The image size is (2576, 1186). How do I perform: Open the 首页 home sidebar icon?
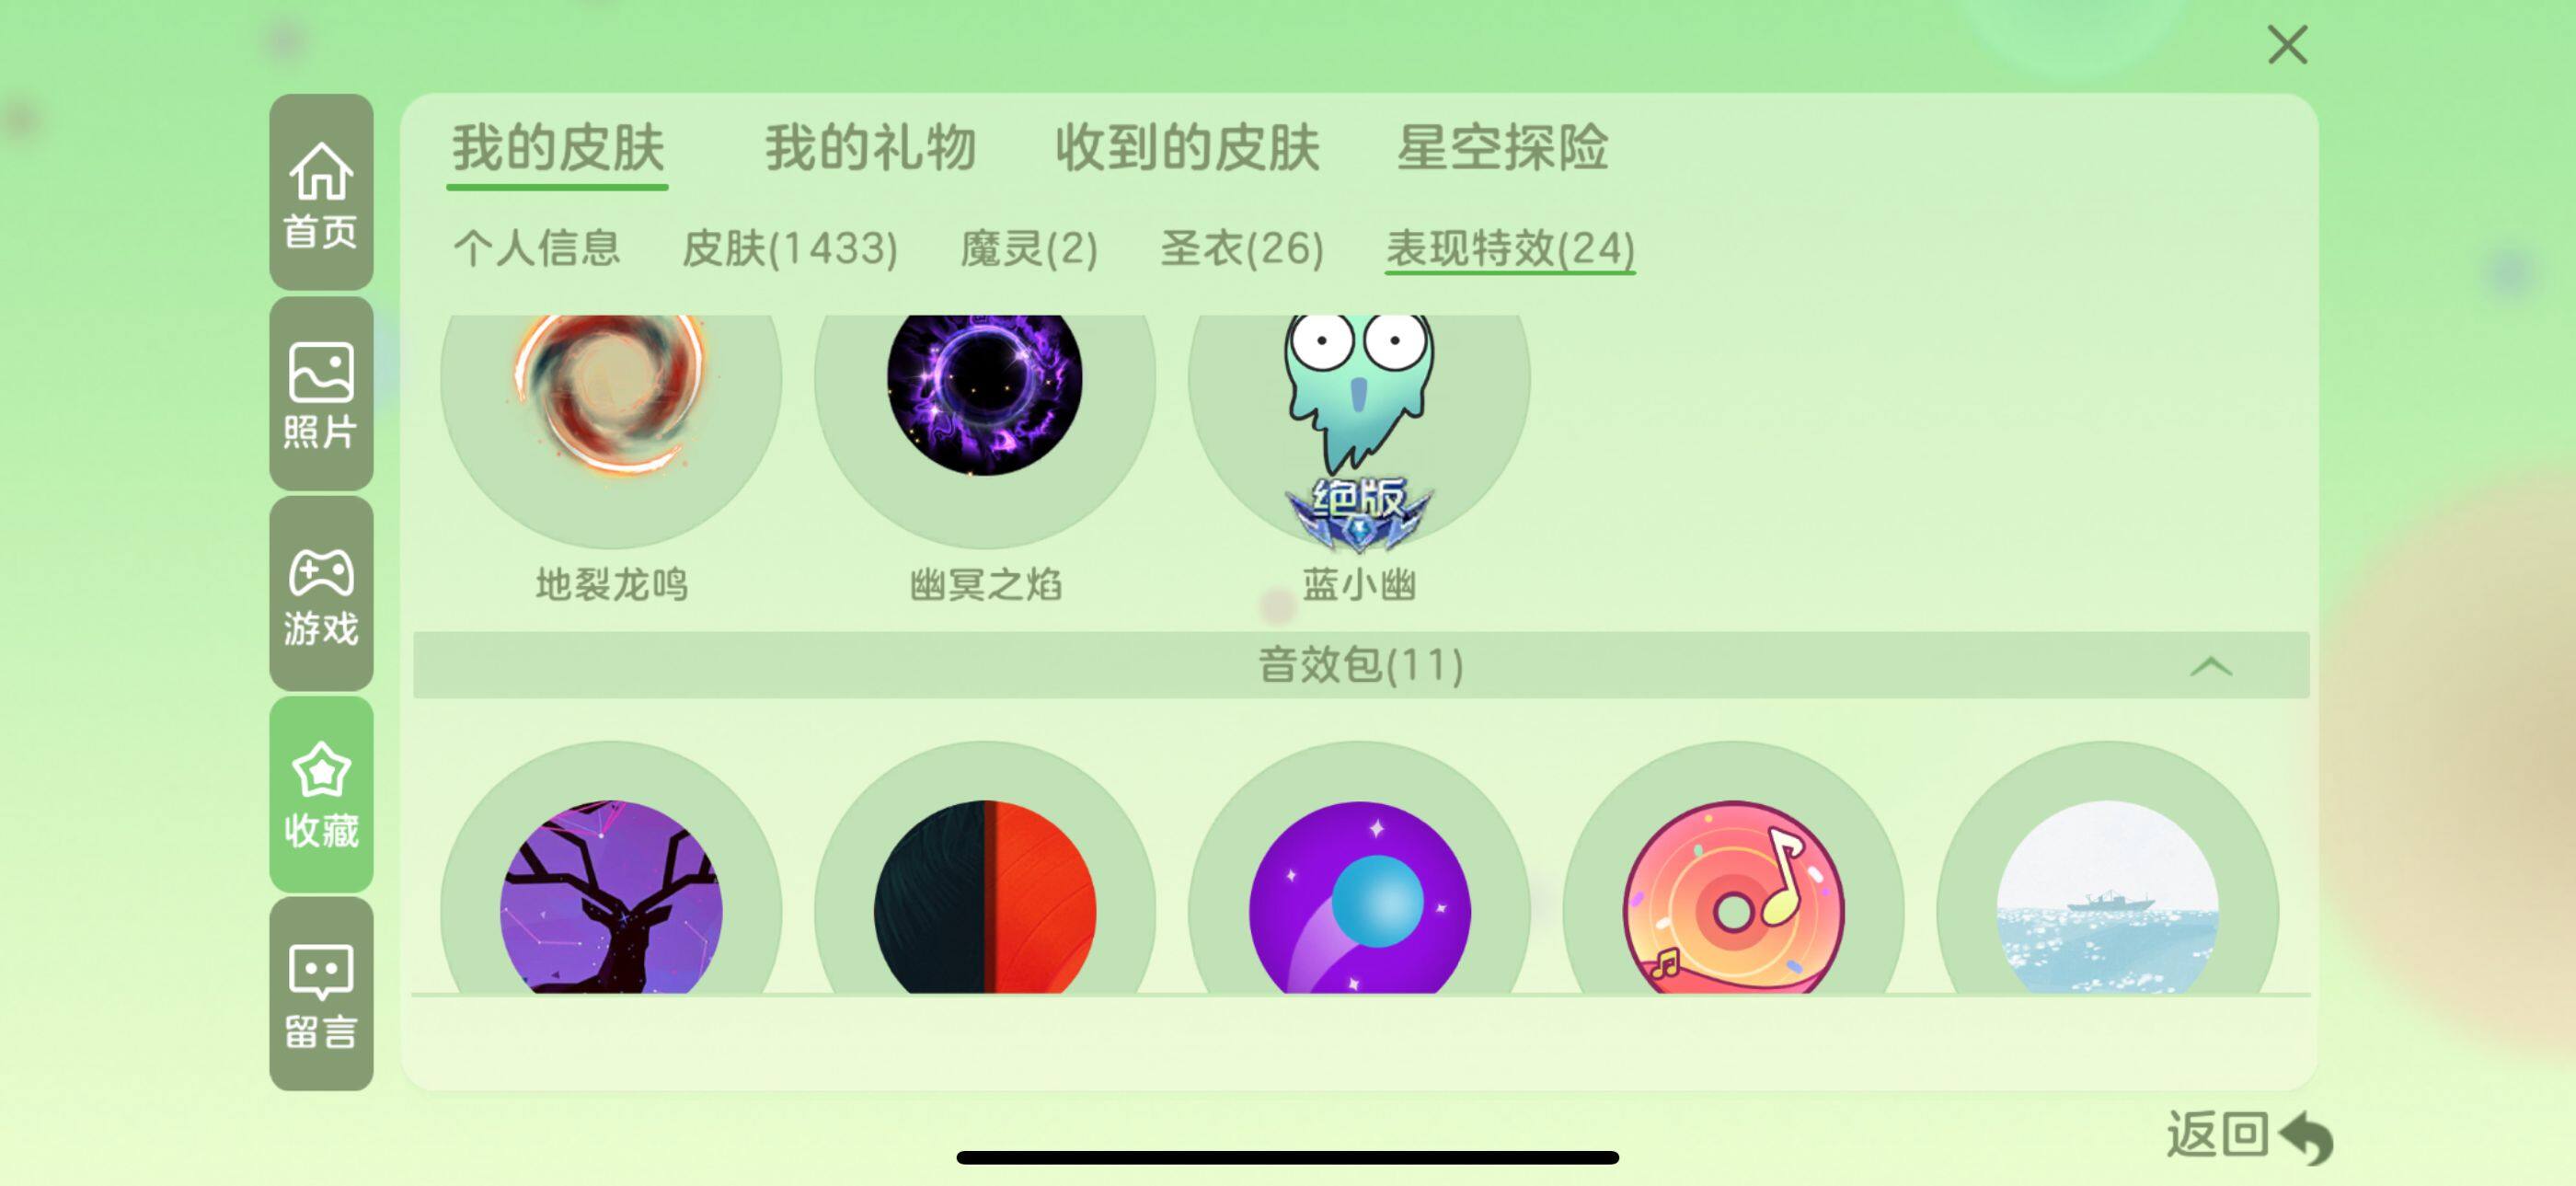(321, 193)
